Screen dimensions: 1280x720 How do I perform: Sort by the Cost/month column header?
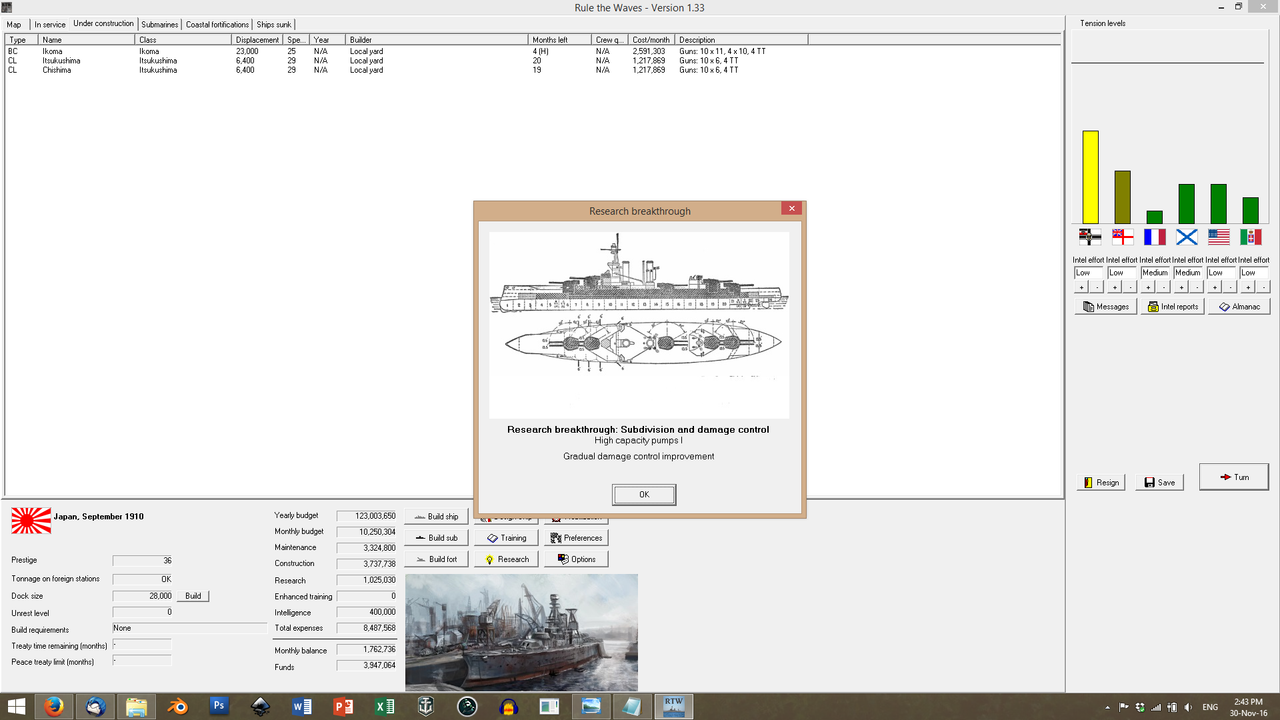[653, 40]
